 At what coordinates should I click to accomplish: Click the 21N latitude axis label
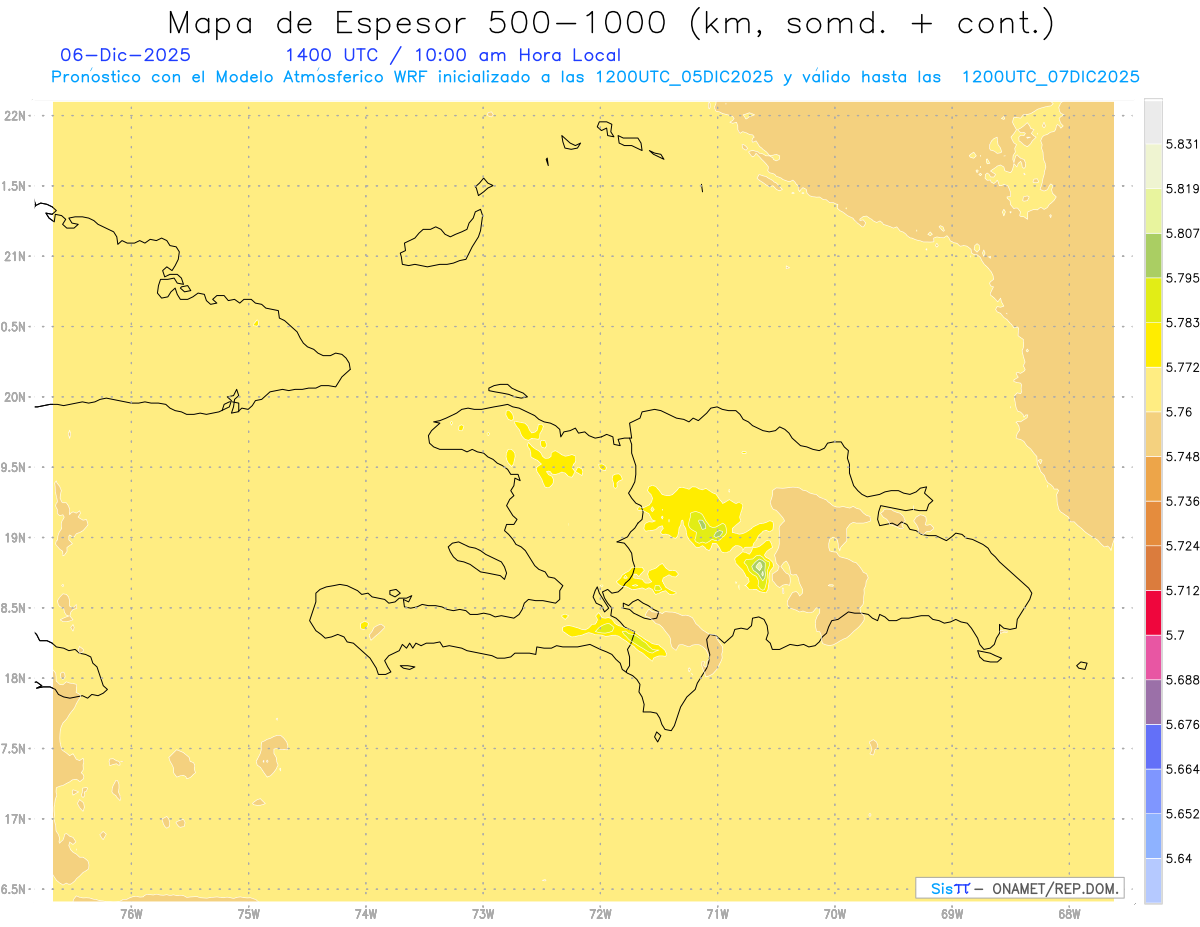tap(16, 257)
